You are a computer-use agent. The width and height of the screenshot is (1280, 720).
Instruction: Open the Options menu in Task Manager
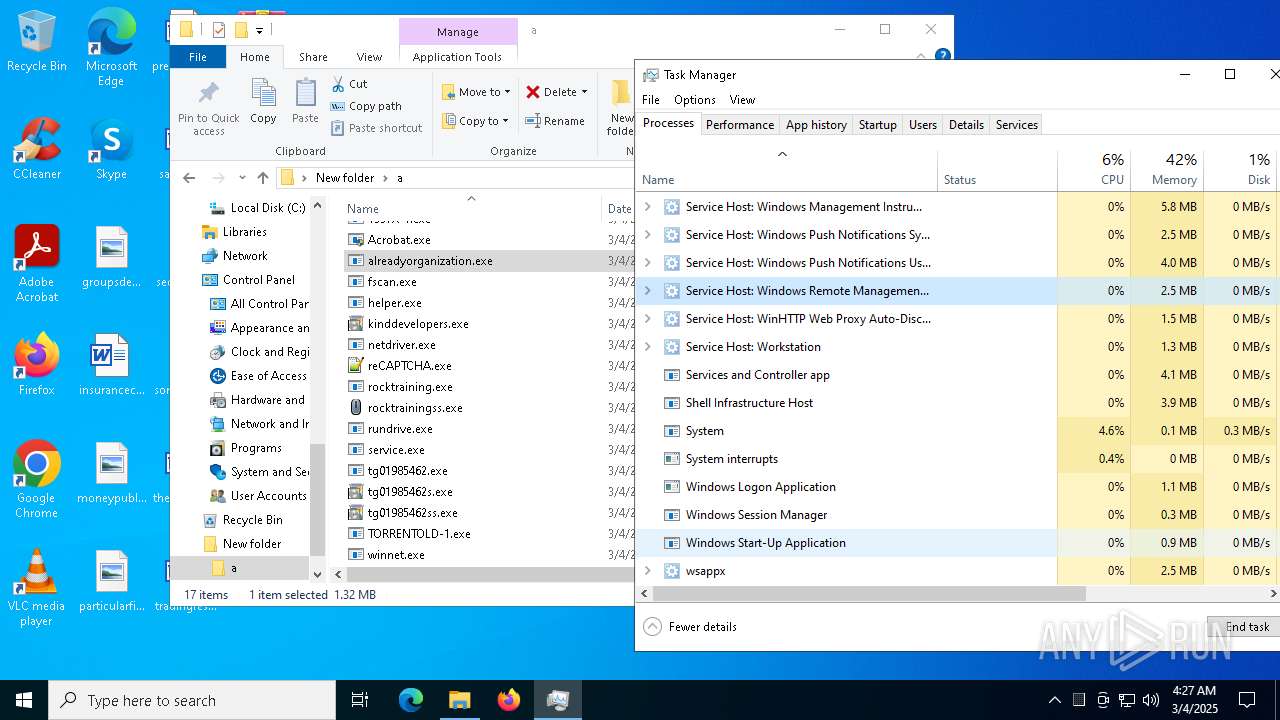(694, 100)
